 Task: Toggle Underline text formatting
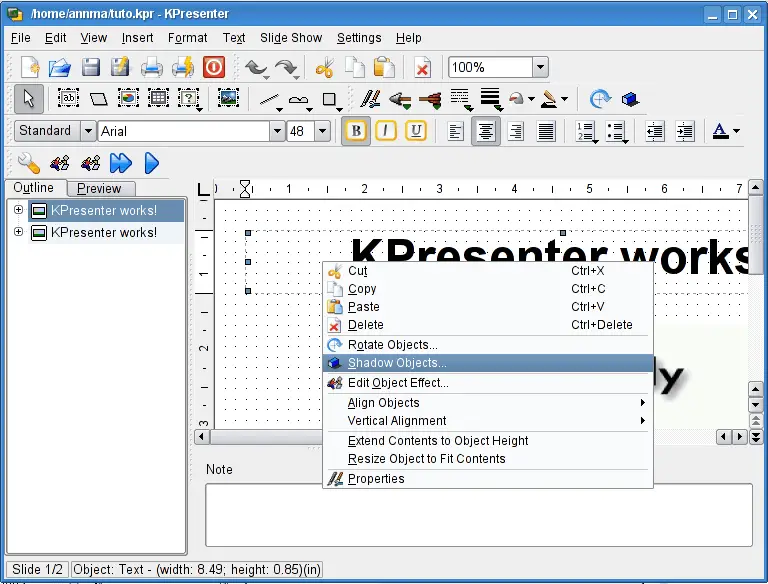415,131
